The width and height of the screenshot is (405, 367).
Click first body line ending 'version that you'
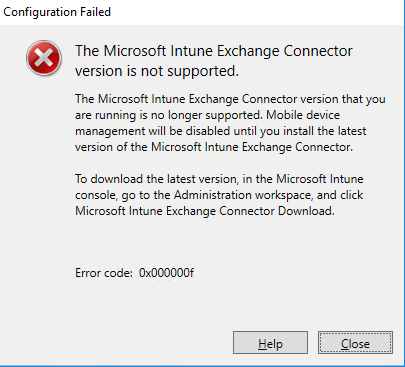pyautogui.click(x=230, y=99)
